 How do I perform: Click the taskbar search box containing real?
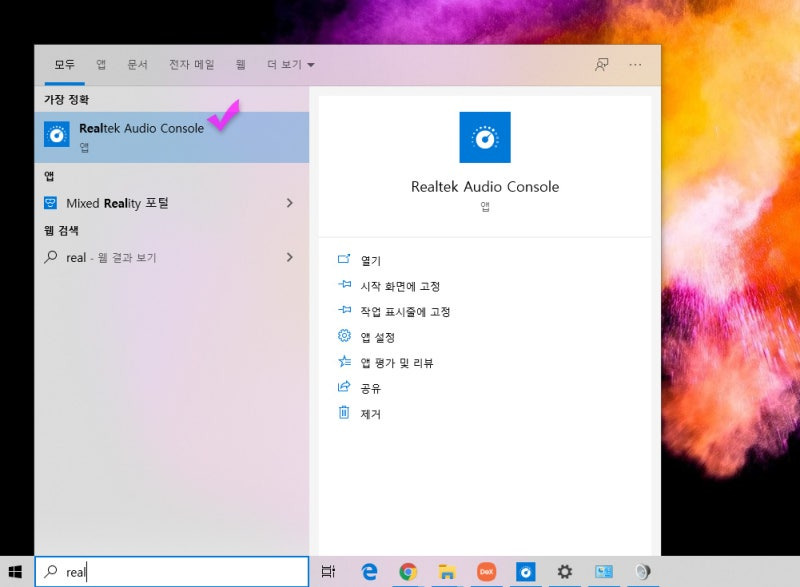[172, 572]
